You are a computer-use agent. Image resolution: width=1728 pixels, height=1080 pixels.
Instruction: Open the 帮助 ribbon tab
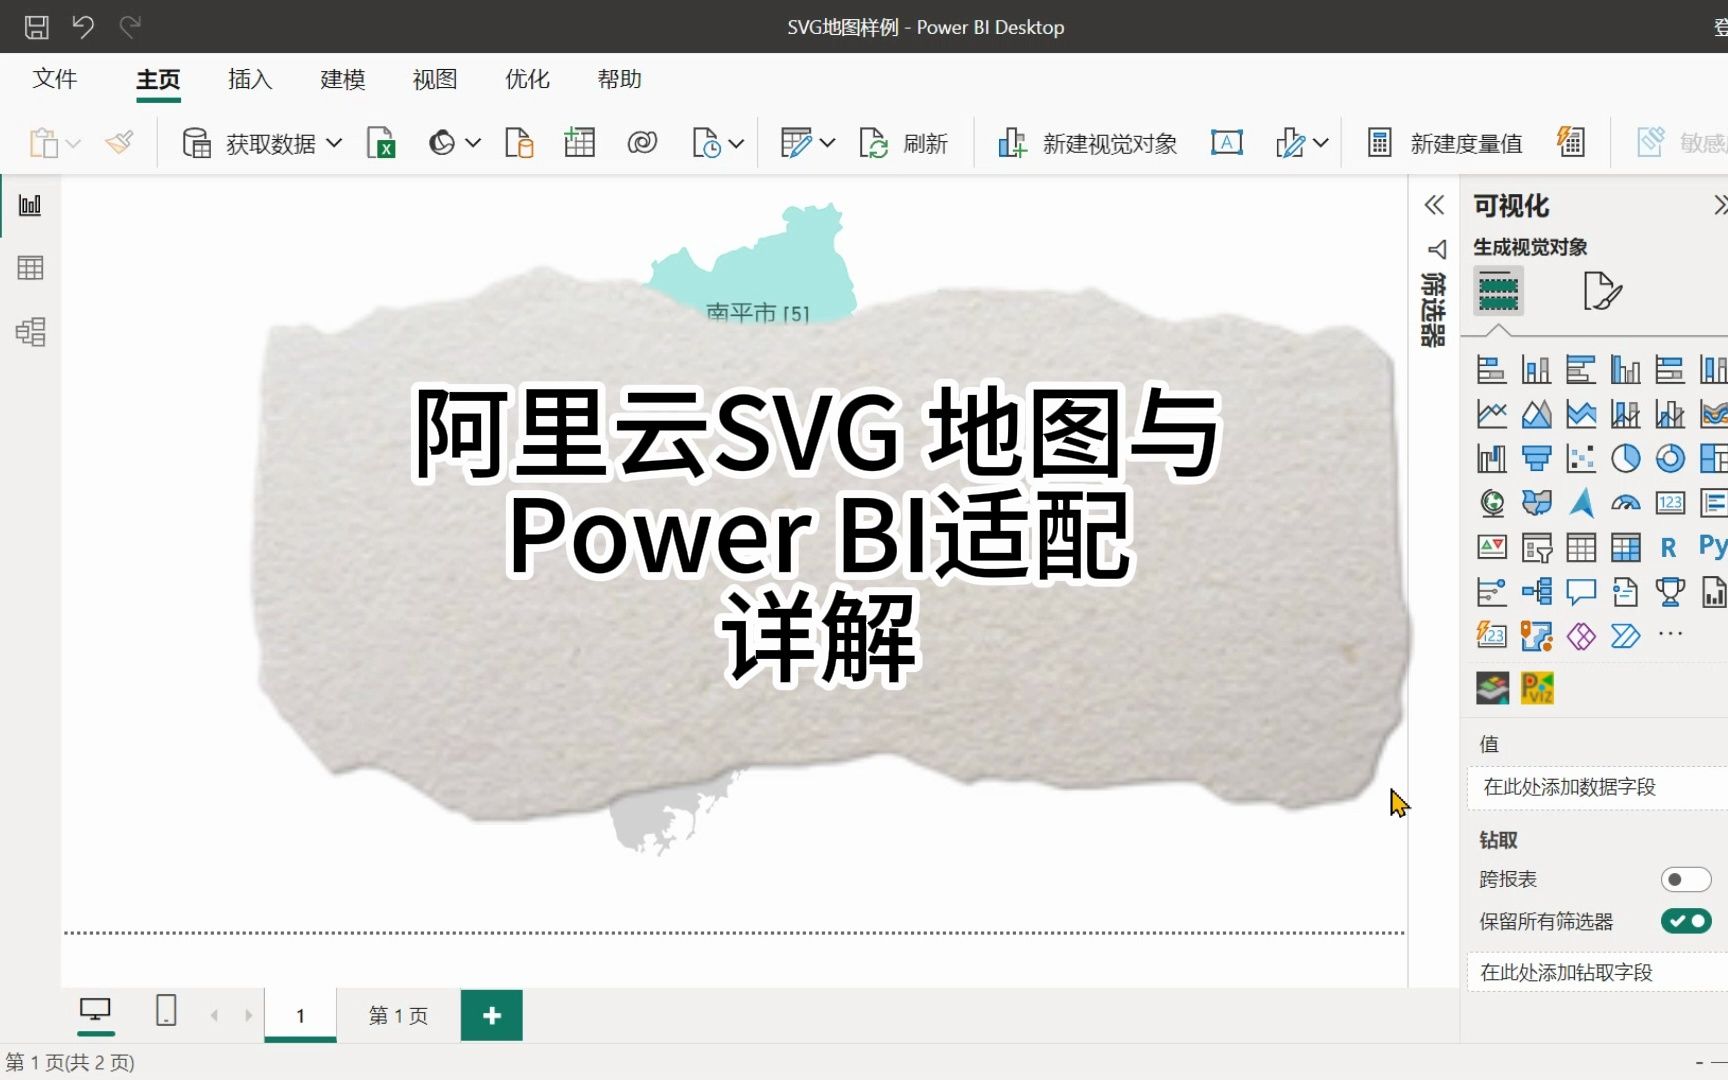point(619,79)
